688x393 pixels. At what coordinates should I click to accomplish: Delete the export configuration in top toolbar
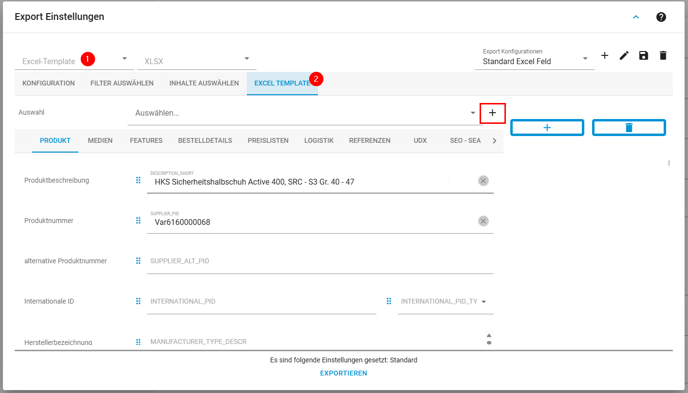click(663, 56)
